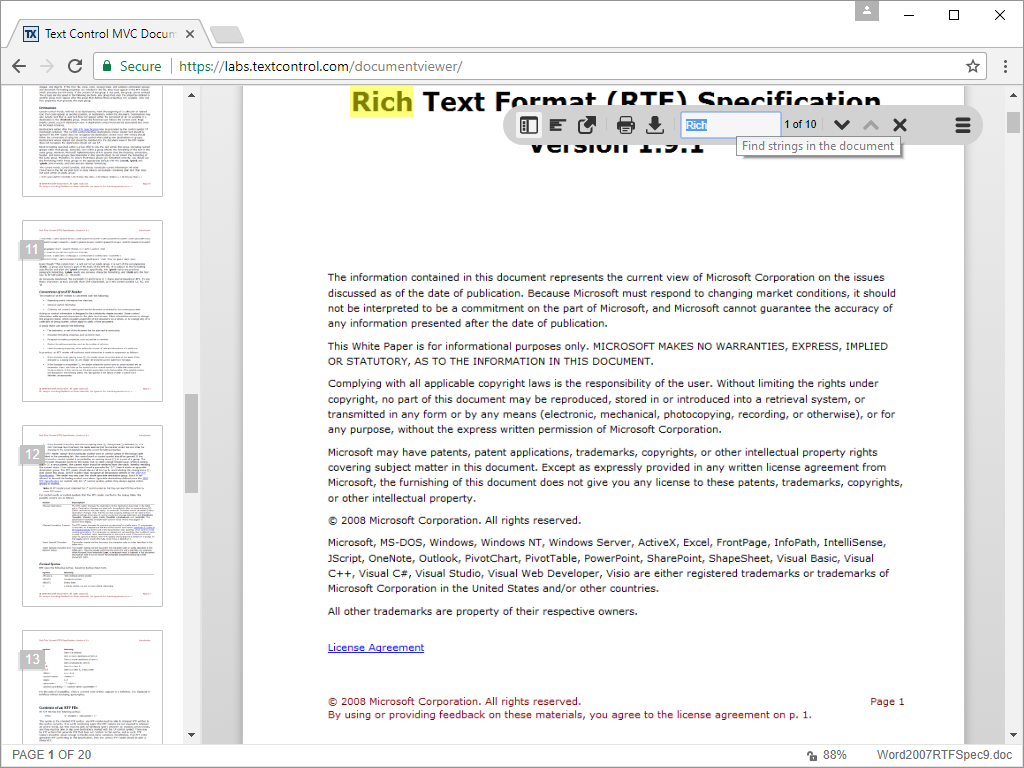
Task: Click the "Page 1" footer label
Action: tap(887, 701)
